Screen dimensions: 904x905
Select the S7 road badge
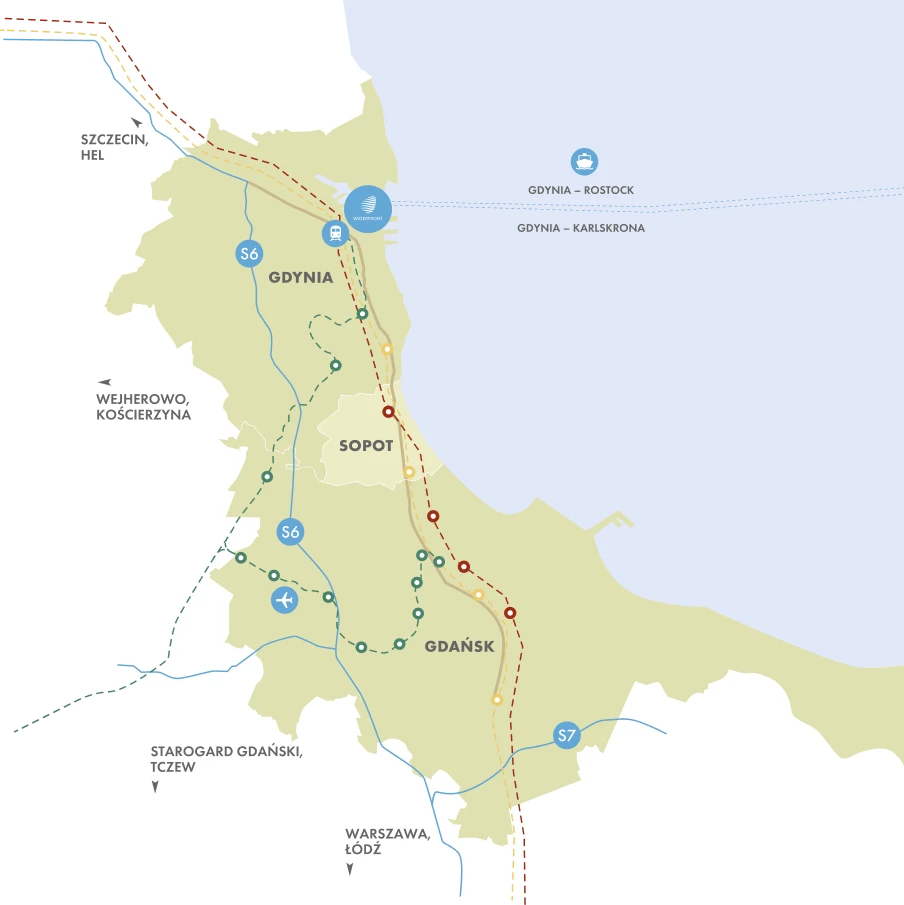[x=567, y=737]
